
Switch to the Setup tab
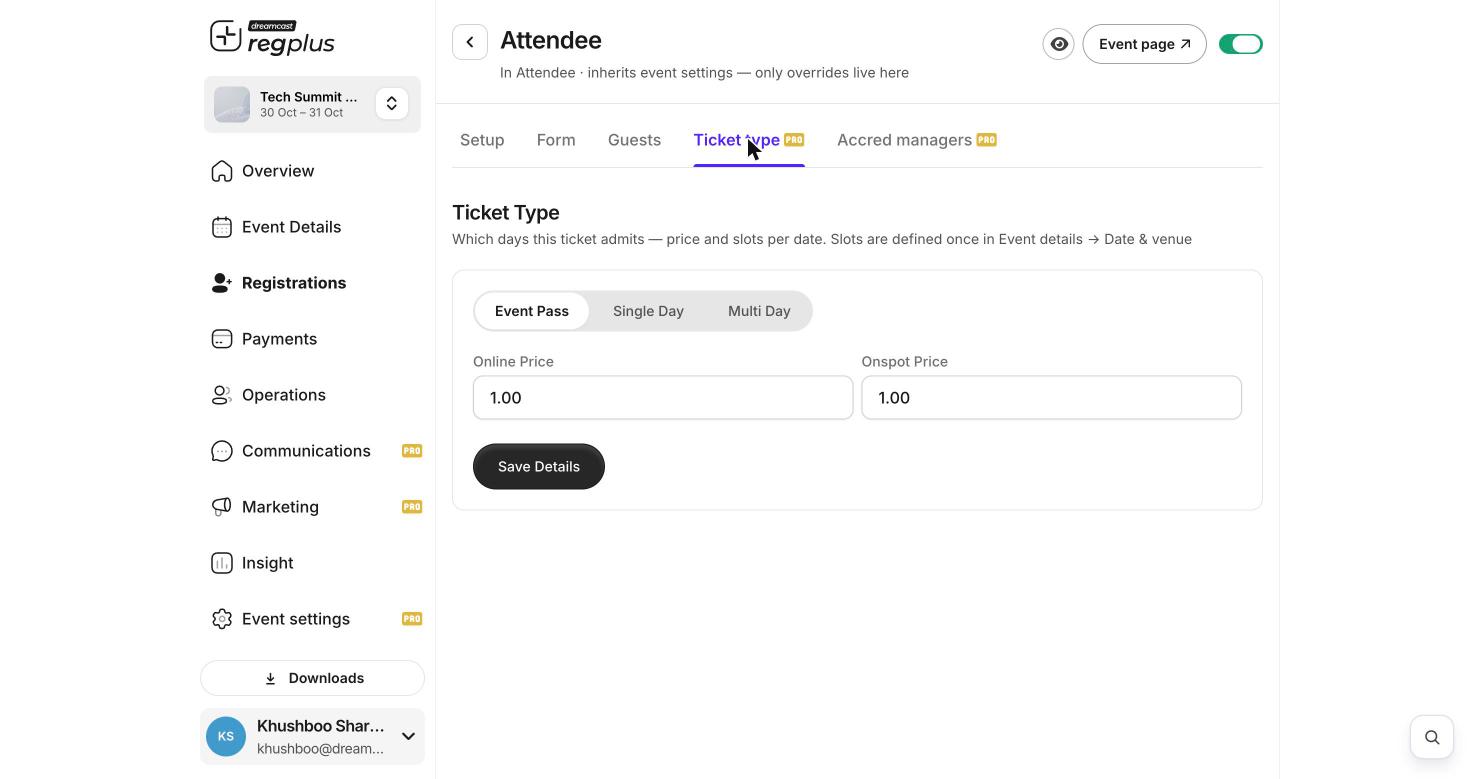point(482,140)
